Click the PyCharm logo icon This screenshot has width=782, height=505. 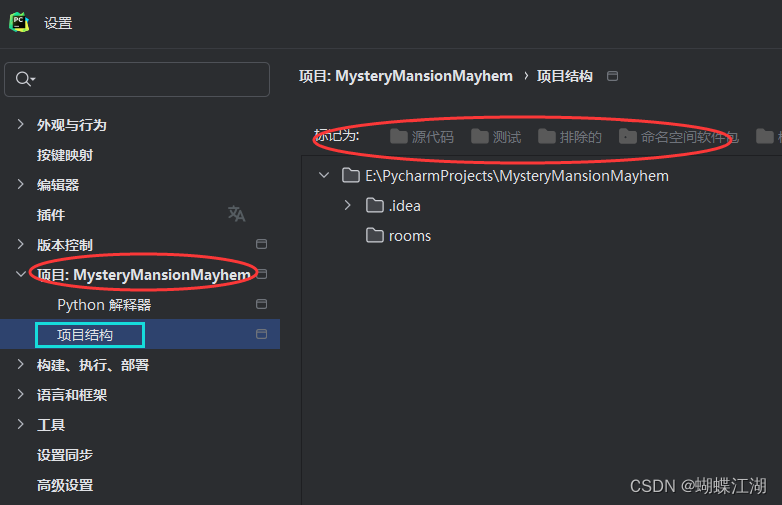tap(19, 22)
